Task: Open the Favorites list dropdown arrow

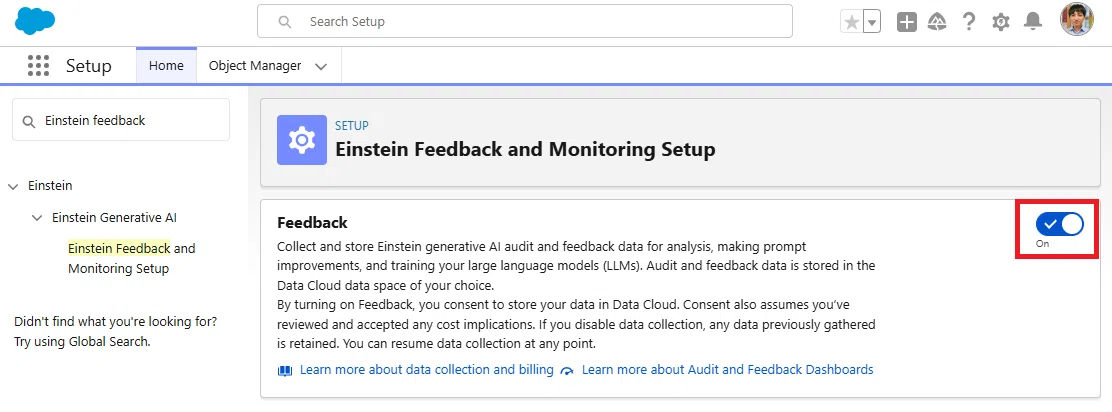Action: click(872, 22)
